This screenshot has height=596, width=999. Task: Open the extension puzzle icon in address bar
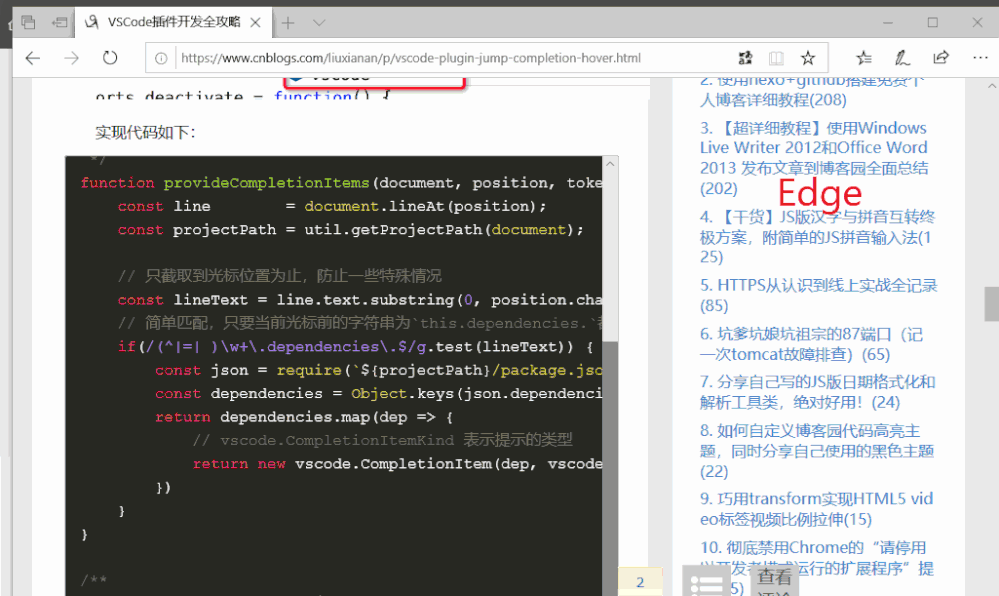(x=745, y=59)
